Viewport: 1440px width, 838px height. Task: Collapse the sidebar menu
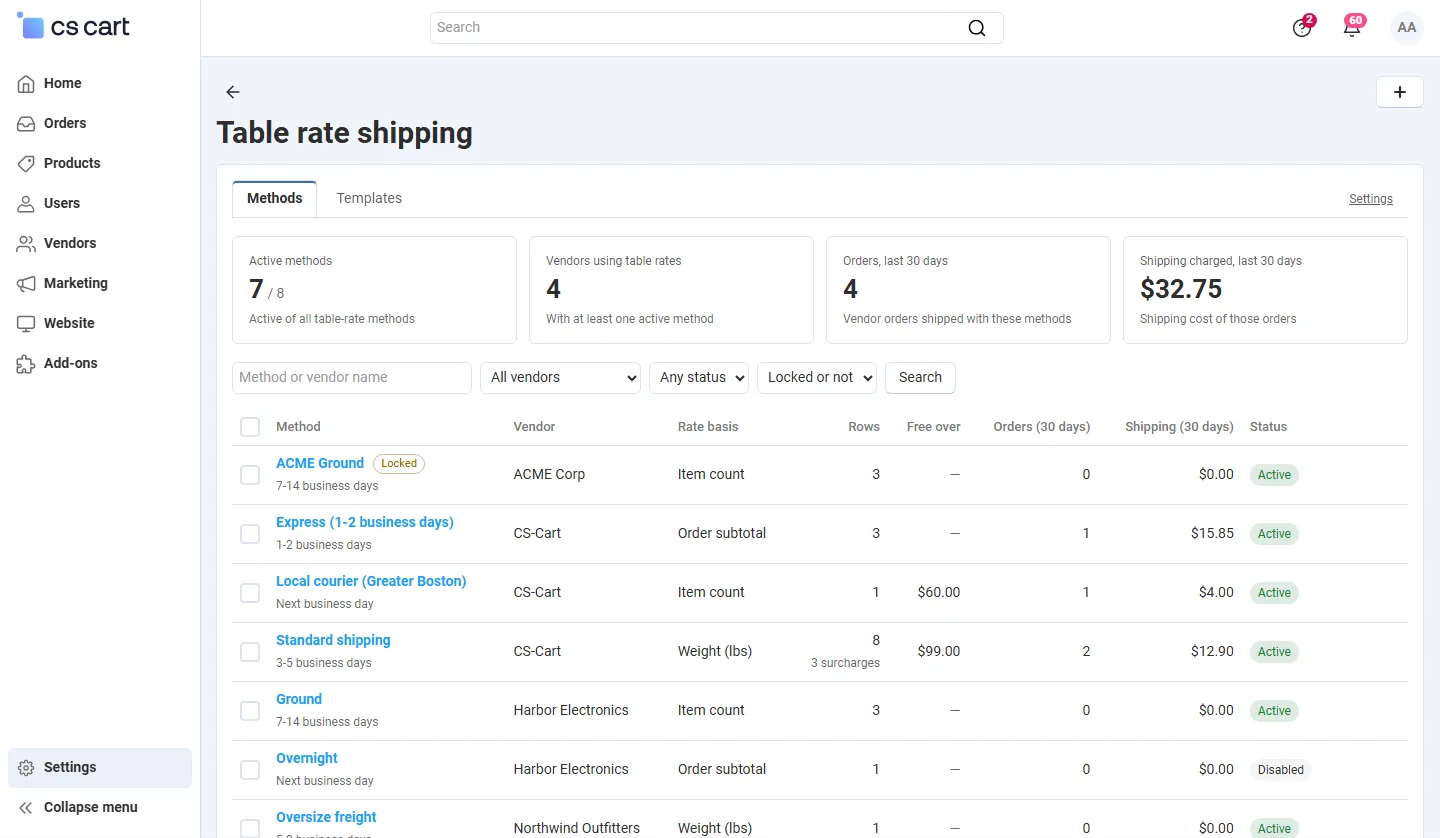click(x=100, y=807)
